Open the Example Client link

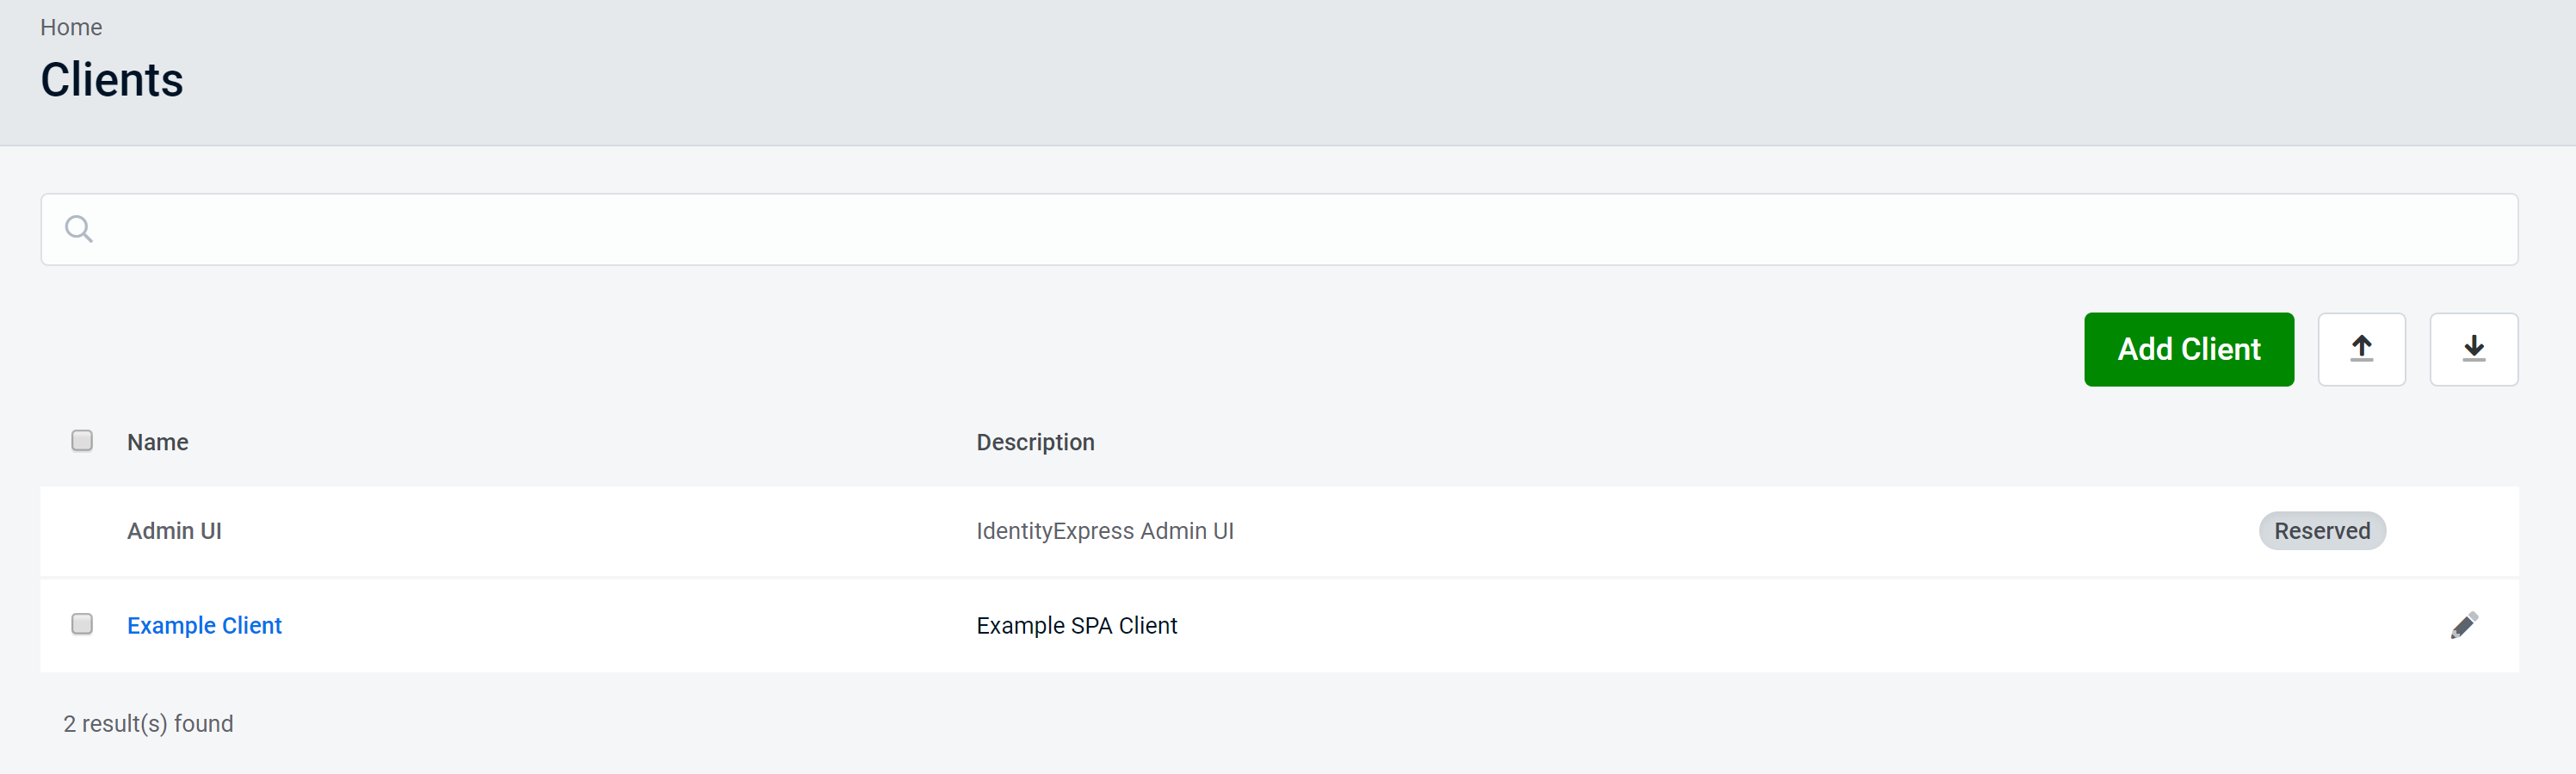[204, 625]
